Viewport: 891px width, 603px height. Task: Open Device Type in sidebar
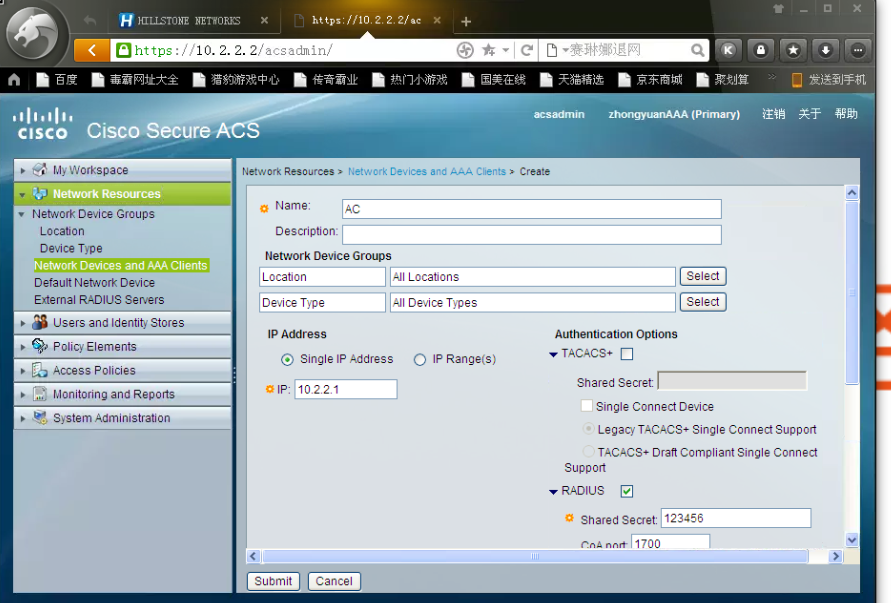point(71,248)
